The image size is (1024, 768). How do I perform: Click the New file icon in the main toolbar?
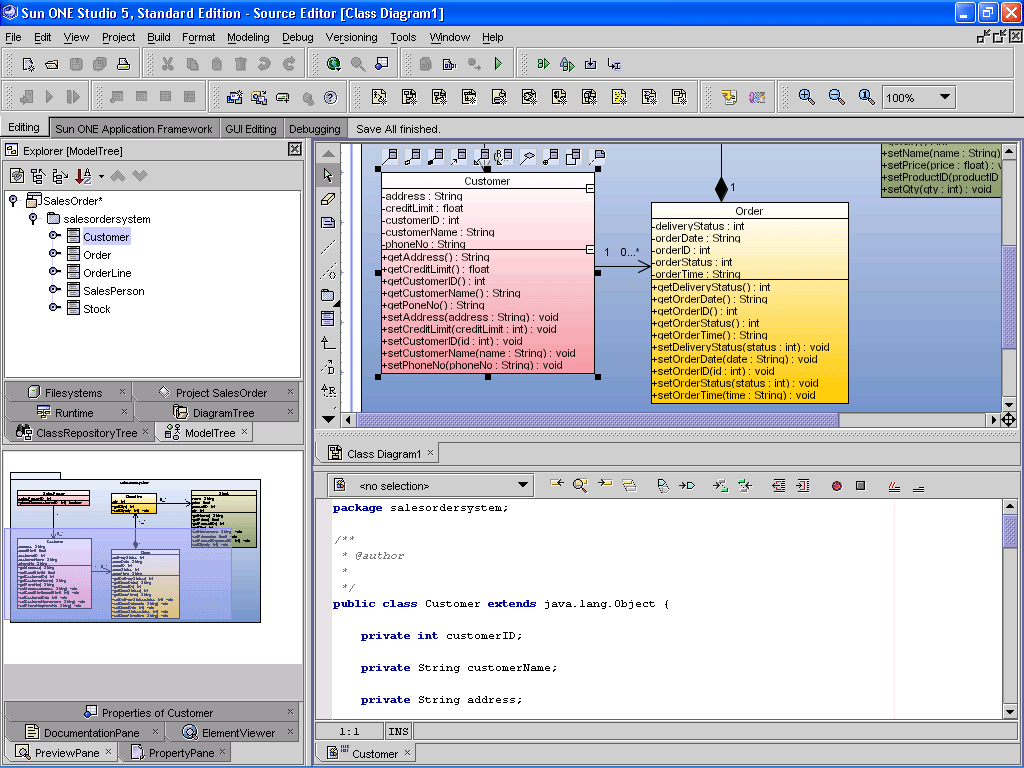pyautogui.click(x=28, y=64)
